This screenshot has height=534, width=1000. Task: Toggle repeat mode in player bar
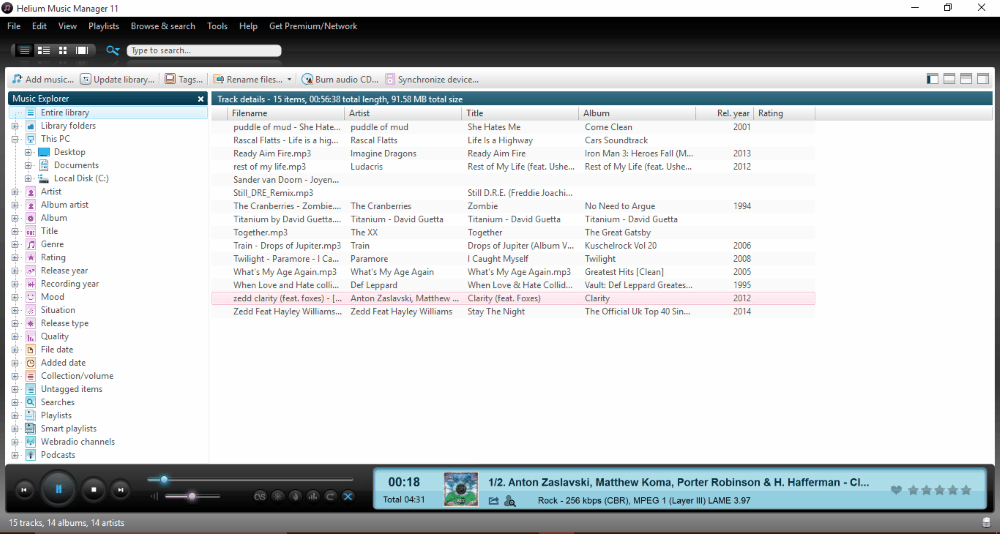330,496
